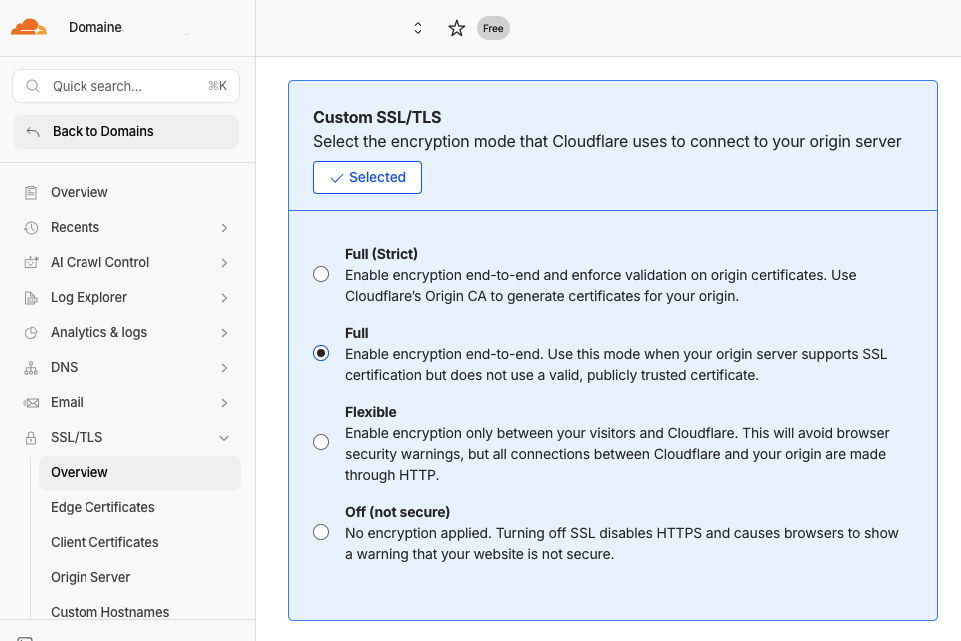The image size is (961, 641).
Task: Focus the Quick search field
Action: pyautogui.click(x=126, y=86)
